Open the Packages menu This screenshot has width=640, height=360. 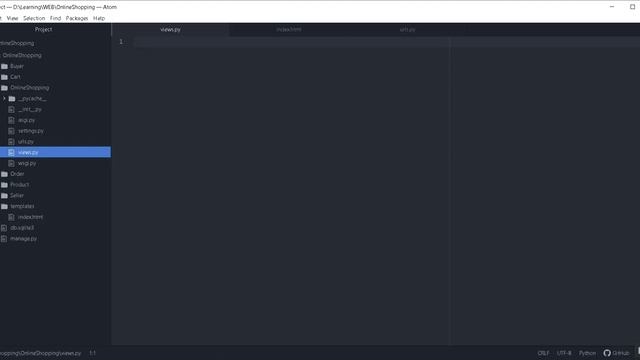pos(77,18)
